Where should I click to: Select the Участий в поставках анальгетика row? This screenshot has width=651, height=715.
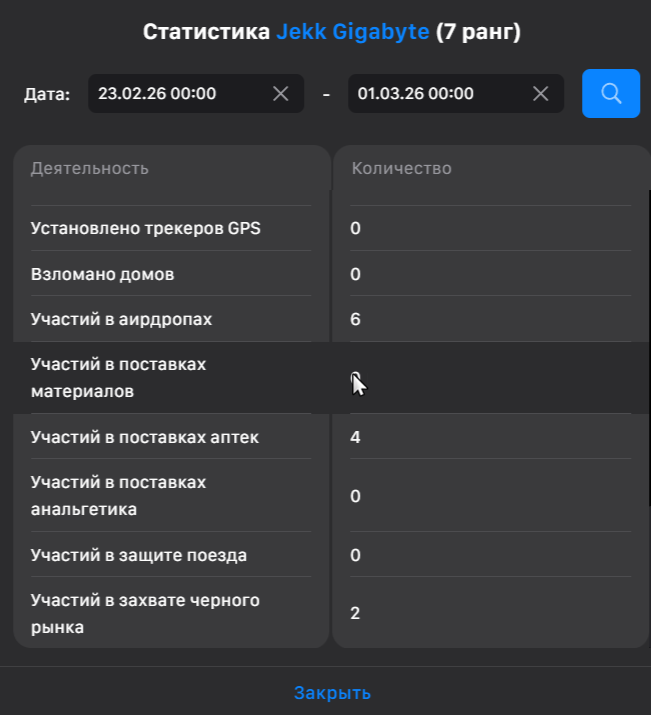click(118, 495)
